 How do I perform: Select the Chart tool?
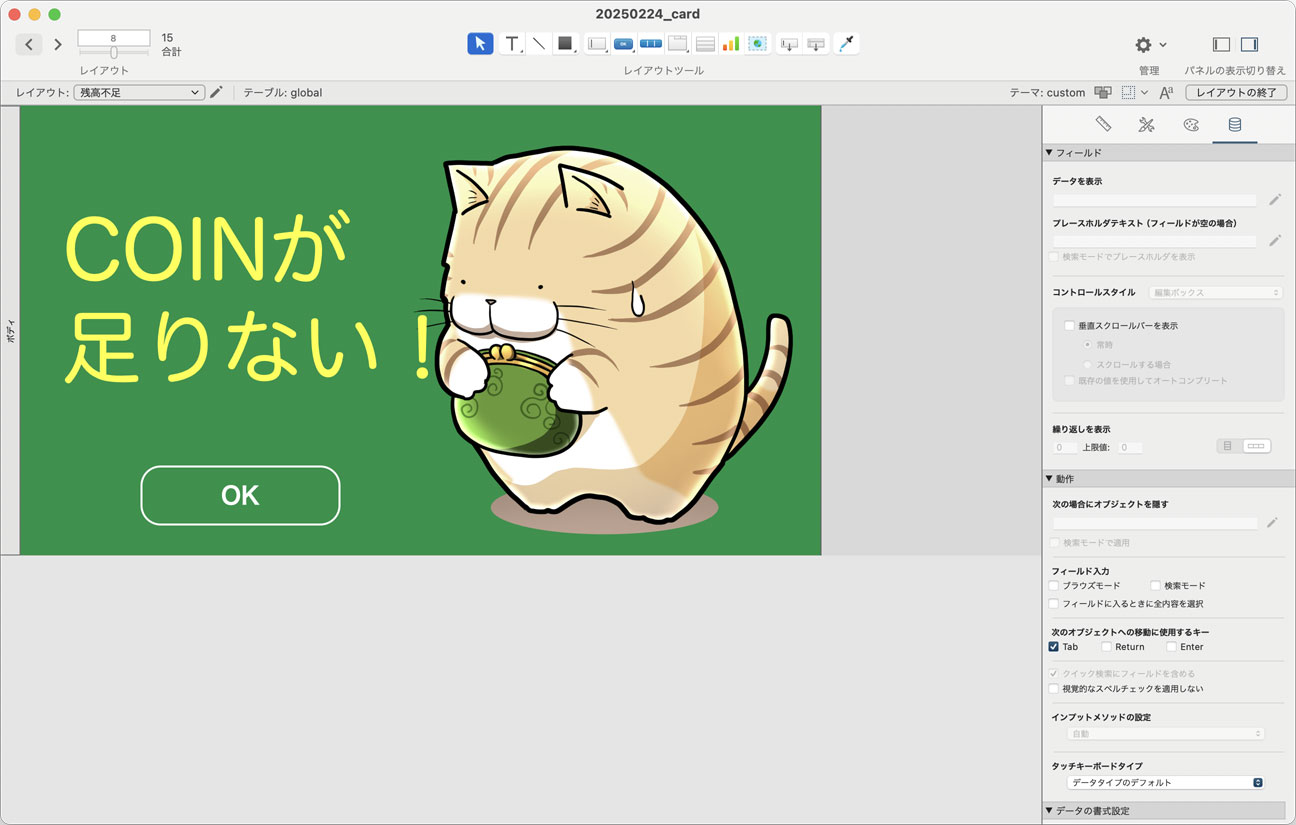731,43
